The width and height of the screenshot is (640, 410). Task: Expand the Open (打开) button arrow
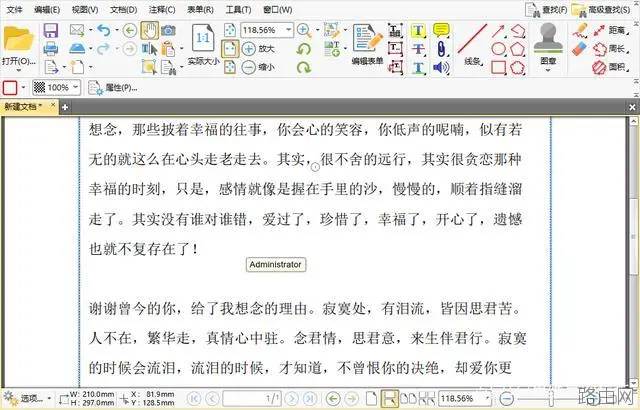click(18, 70)
